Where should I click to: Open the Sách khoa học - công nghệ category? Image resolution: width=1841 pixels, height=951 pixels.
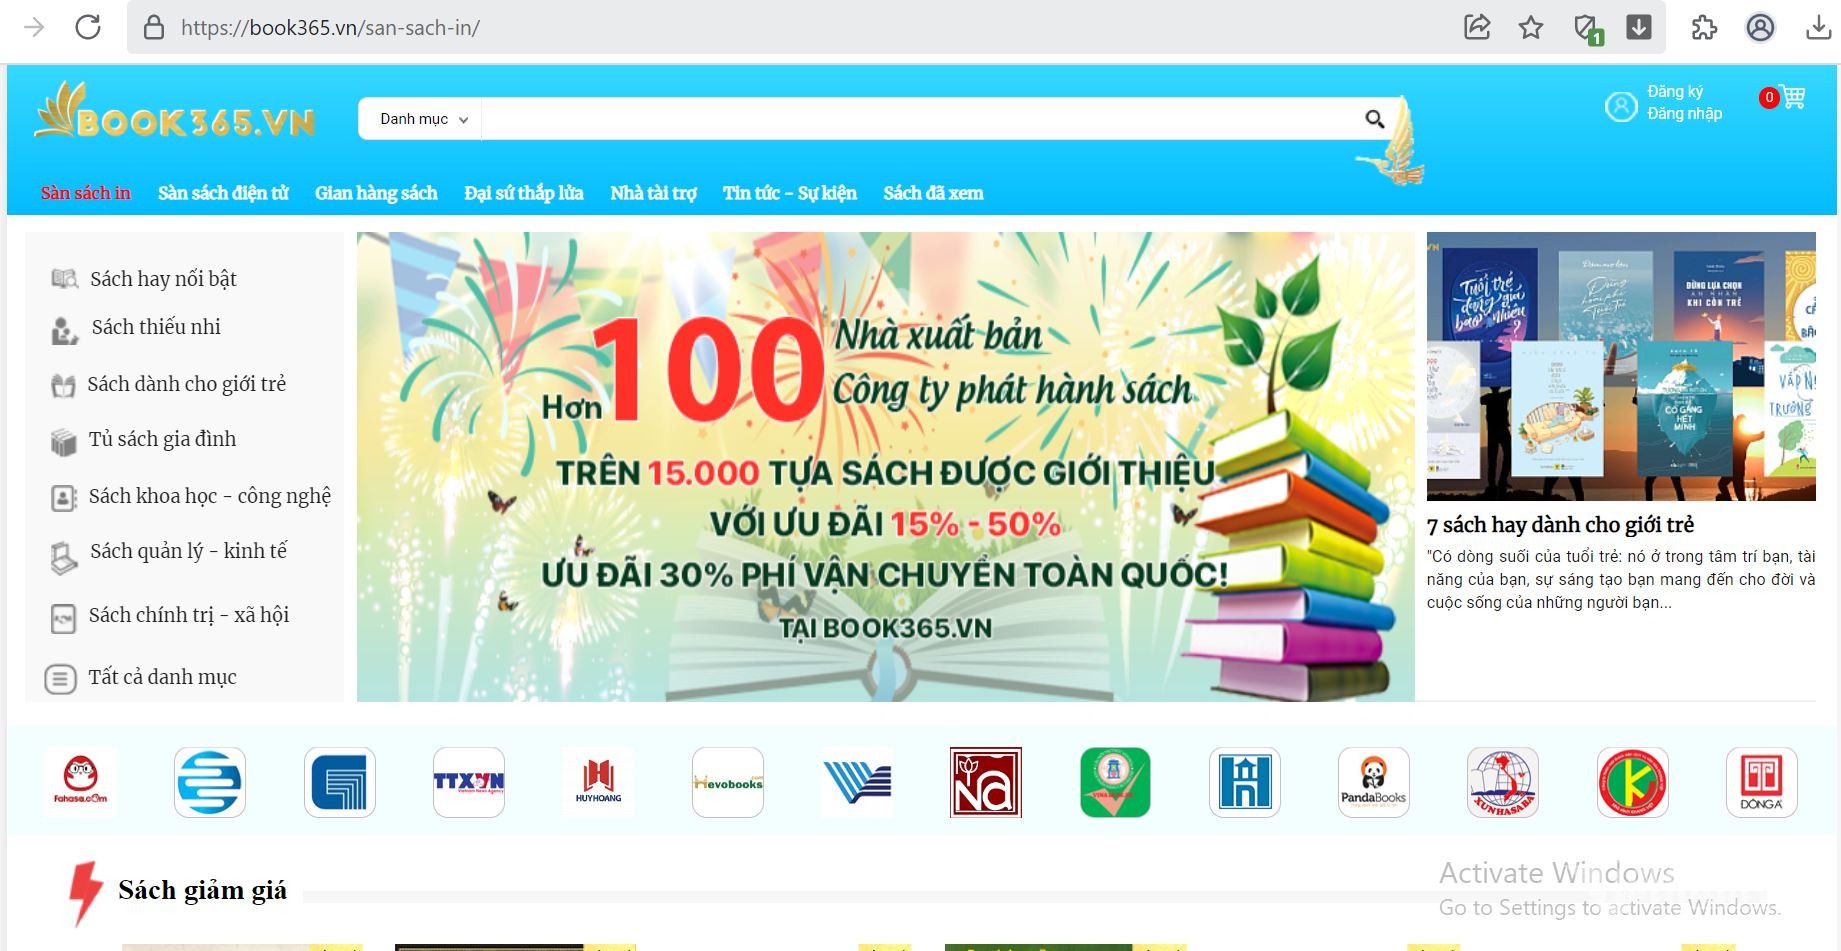point(210,494)
